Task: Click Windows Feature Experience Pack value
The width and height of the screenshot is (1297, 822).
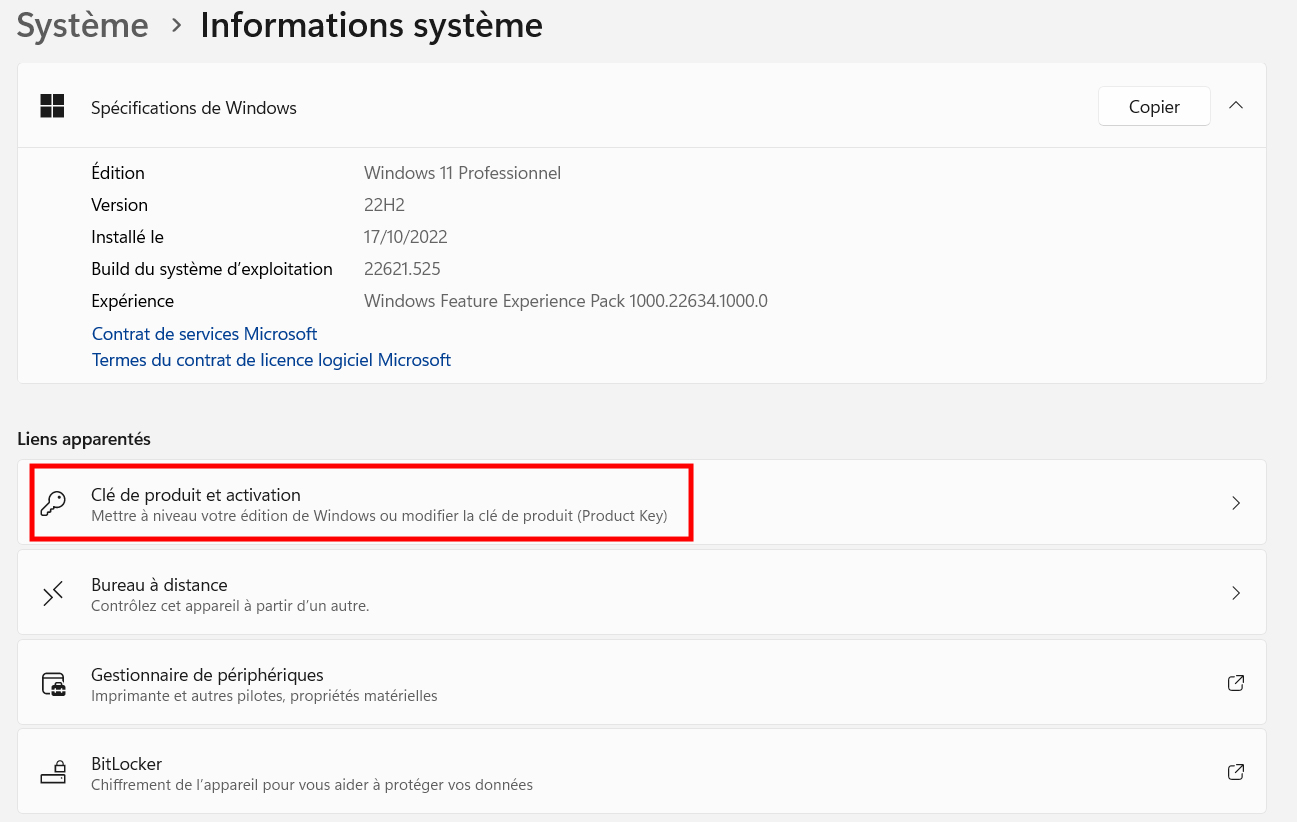Action: pyautogui.click(x=566, y=301)
